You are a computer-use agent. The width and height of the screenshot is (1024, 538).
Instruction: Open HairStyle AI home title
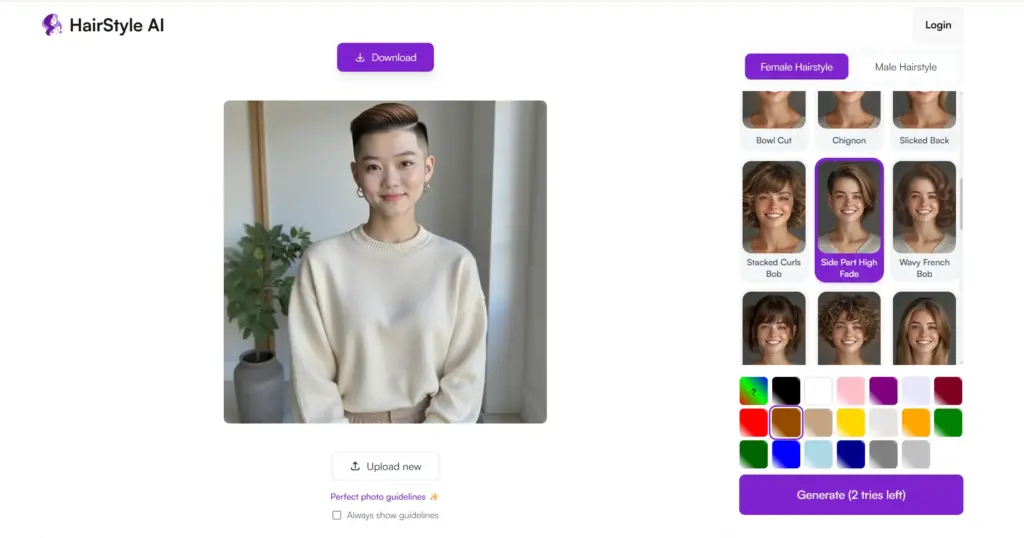[116, 25]
